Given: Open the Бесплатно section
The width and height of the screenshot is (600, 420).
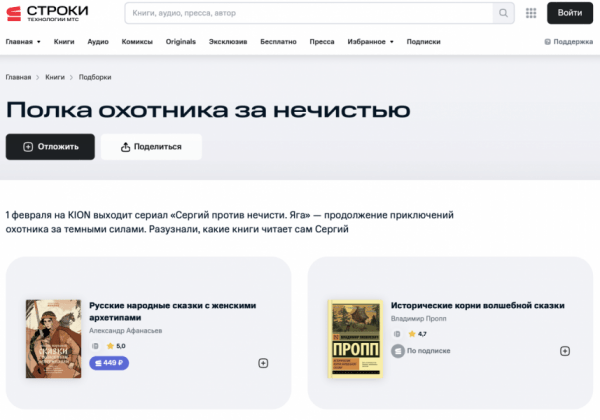Looking at the screenshot, I should pos(278,42).
